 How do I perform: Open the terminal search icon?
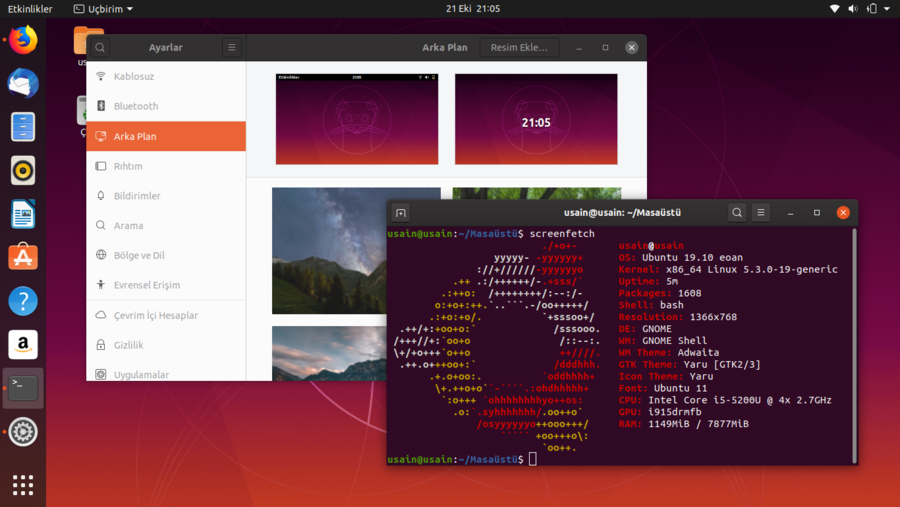pos(736,212)
